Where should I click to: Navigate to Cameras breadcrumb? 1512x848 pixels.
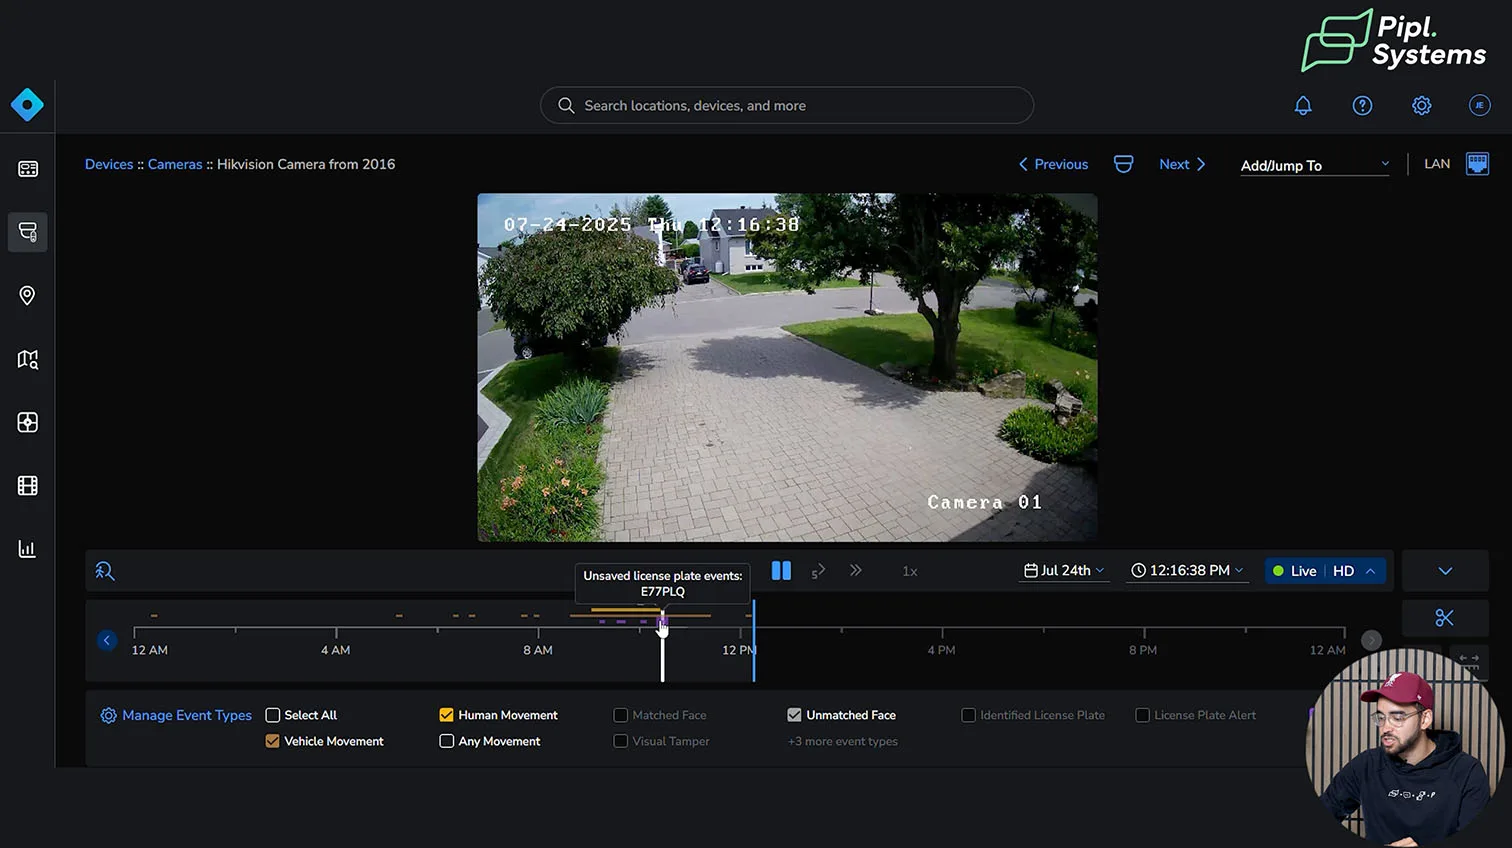pyautogui.click(x=175, y=165)
